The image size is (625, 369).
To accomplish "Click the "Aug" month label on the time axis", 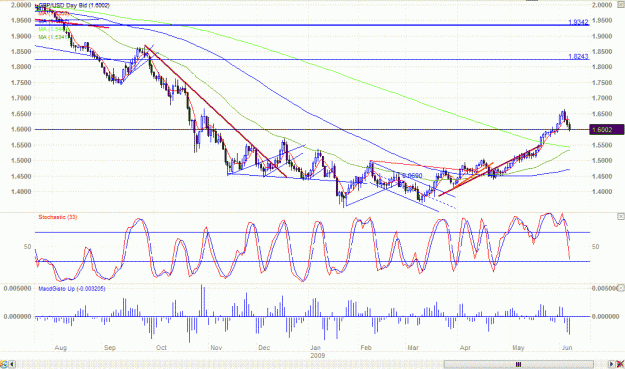I will coord(61,348).
